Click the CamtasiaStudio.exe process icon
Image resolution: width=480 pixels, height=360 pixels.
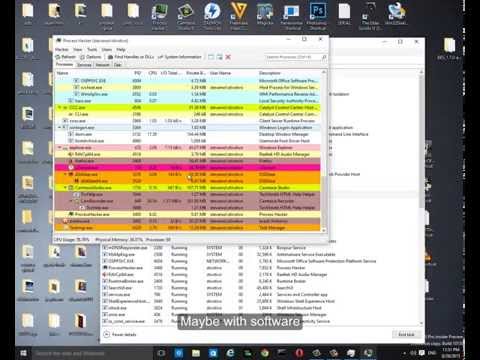click(x=71, y=188)
